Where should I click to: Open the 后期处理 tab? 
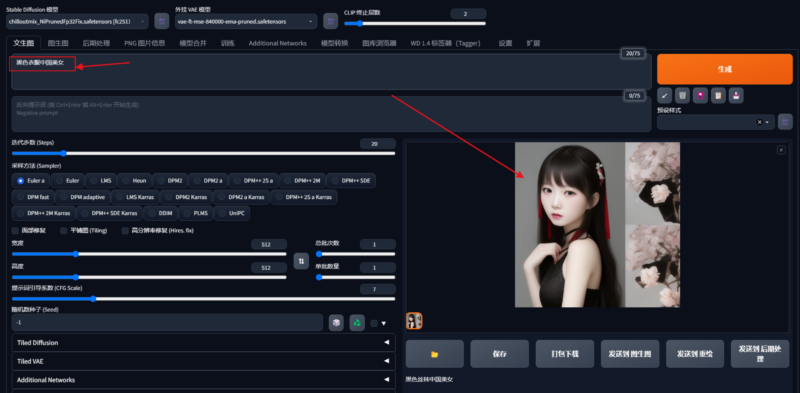tap(96, 43)
